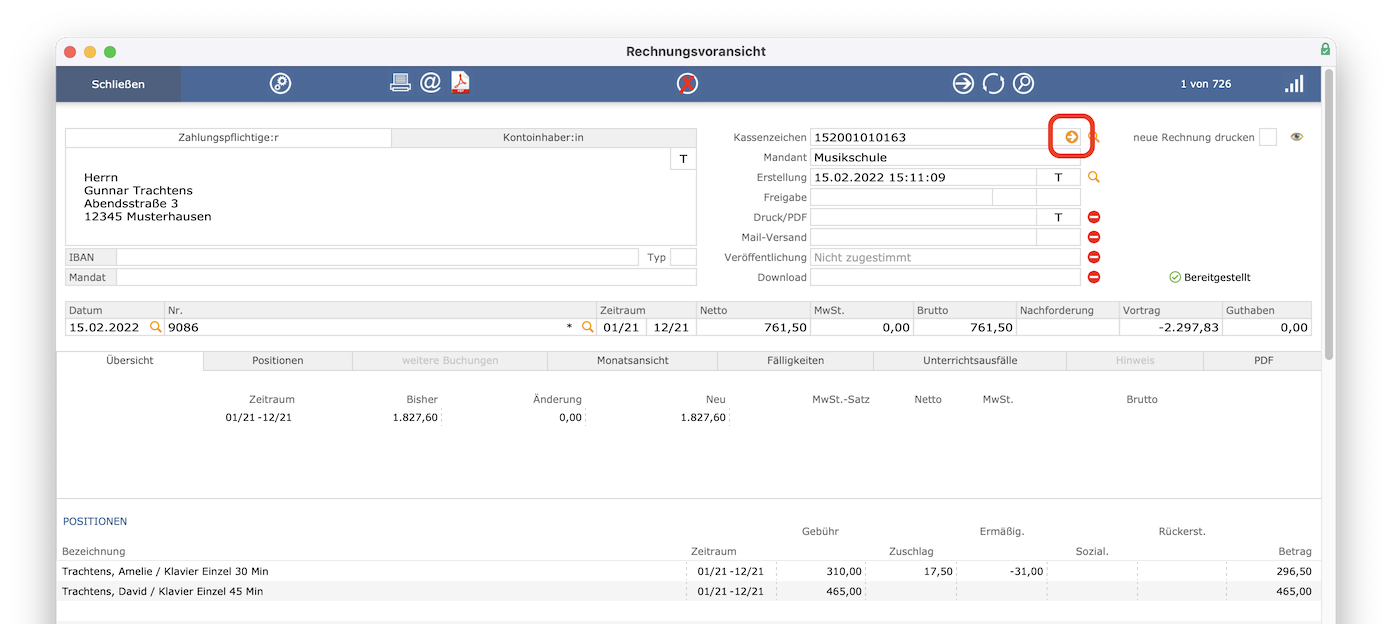Click the bar chart statistics icon
Viewport: 1392px width, 624px height.
coord(1294,84)
